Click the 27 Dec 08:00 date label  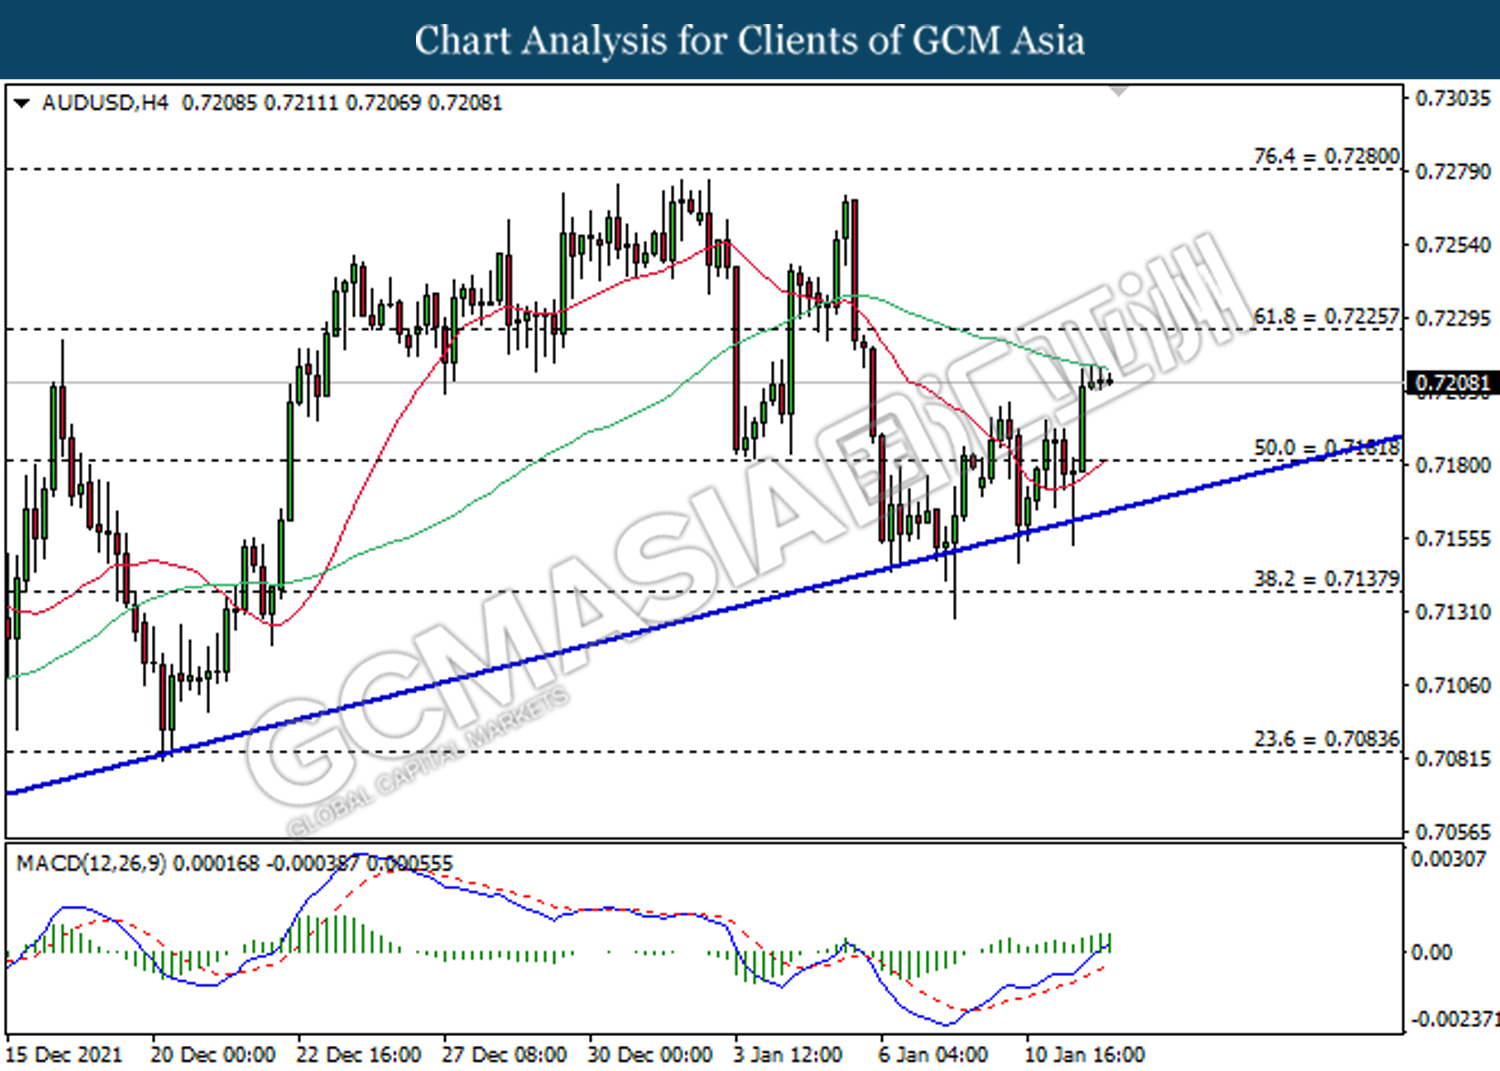click(505, 1055)
